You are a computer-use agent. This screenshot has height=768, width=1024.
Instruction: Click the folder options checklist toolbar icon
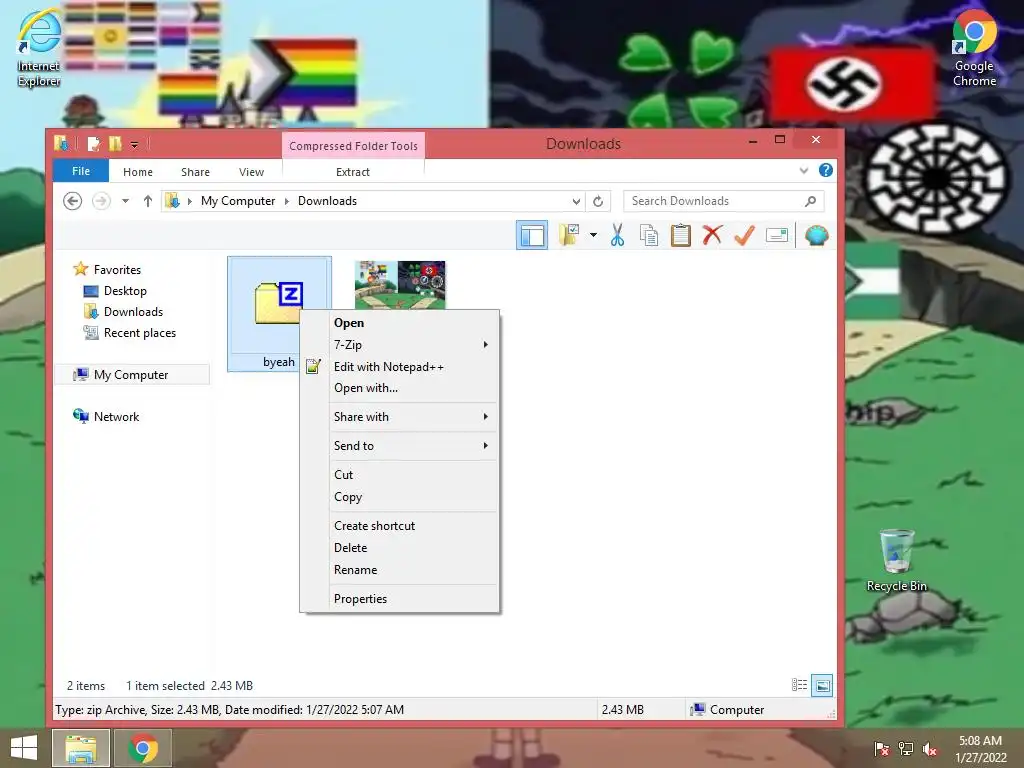click(x=569, y=235)
